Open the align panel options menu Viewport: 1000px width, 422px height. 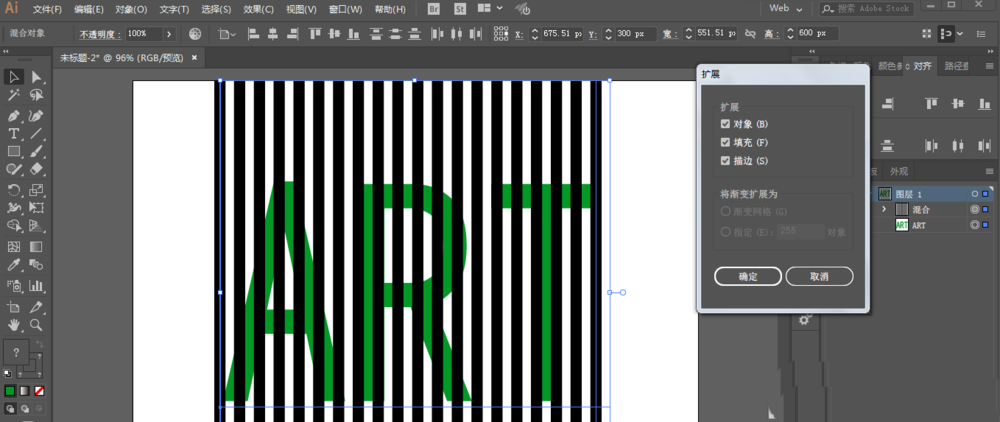pos(989,66)
